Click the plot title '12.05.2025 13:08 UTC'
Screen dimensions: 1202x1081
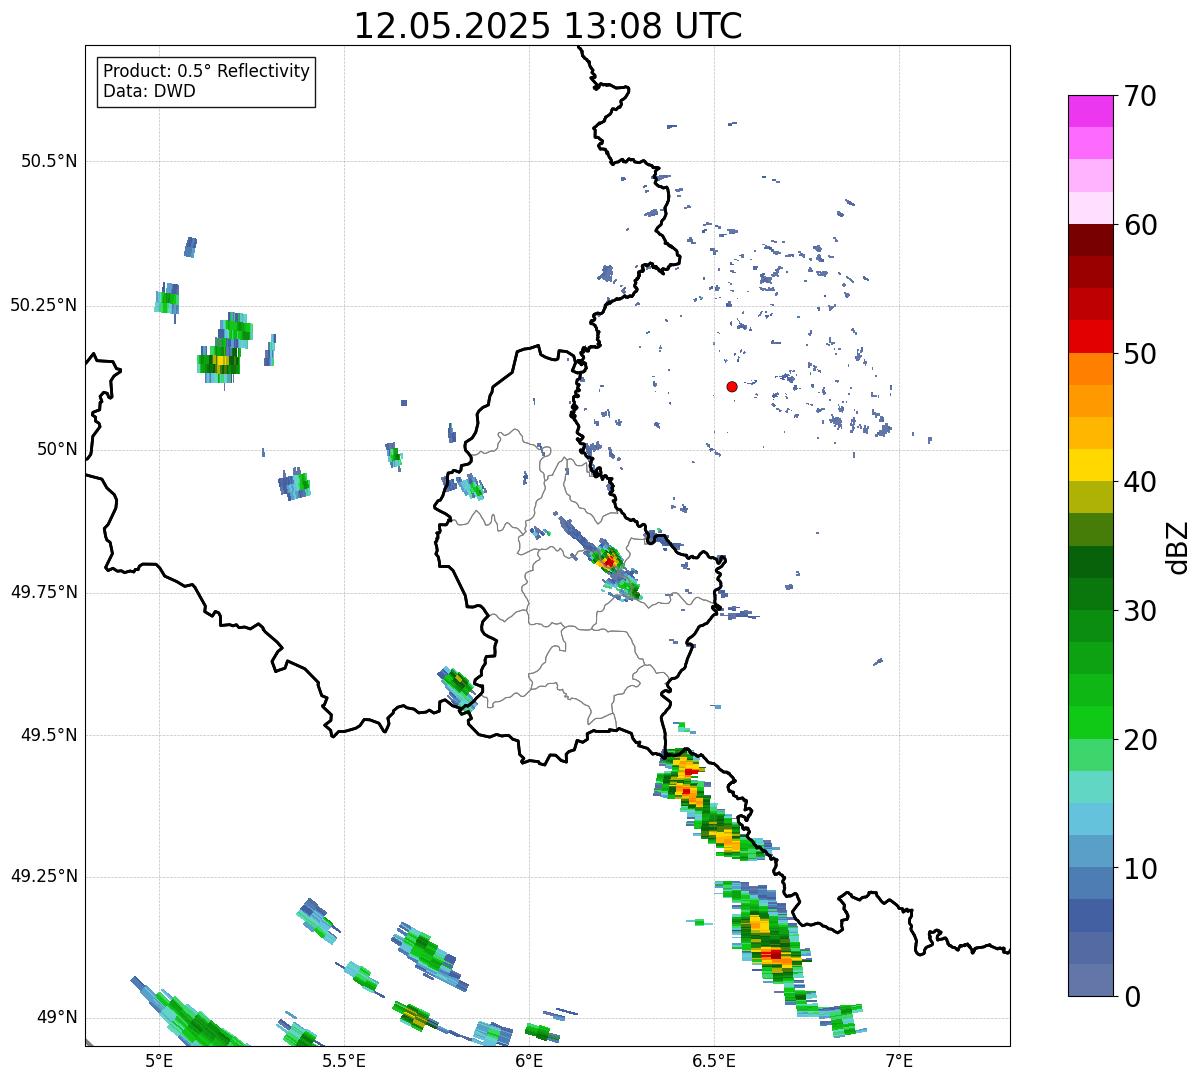click(548, 26)
